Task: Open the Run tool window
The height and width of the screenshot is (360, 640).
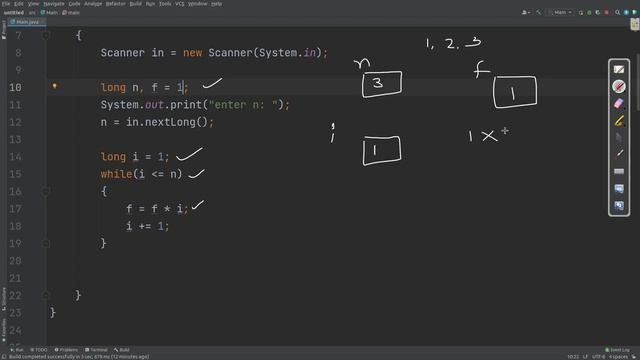Action: [x=17, y=350]
